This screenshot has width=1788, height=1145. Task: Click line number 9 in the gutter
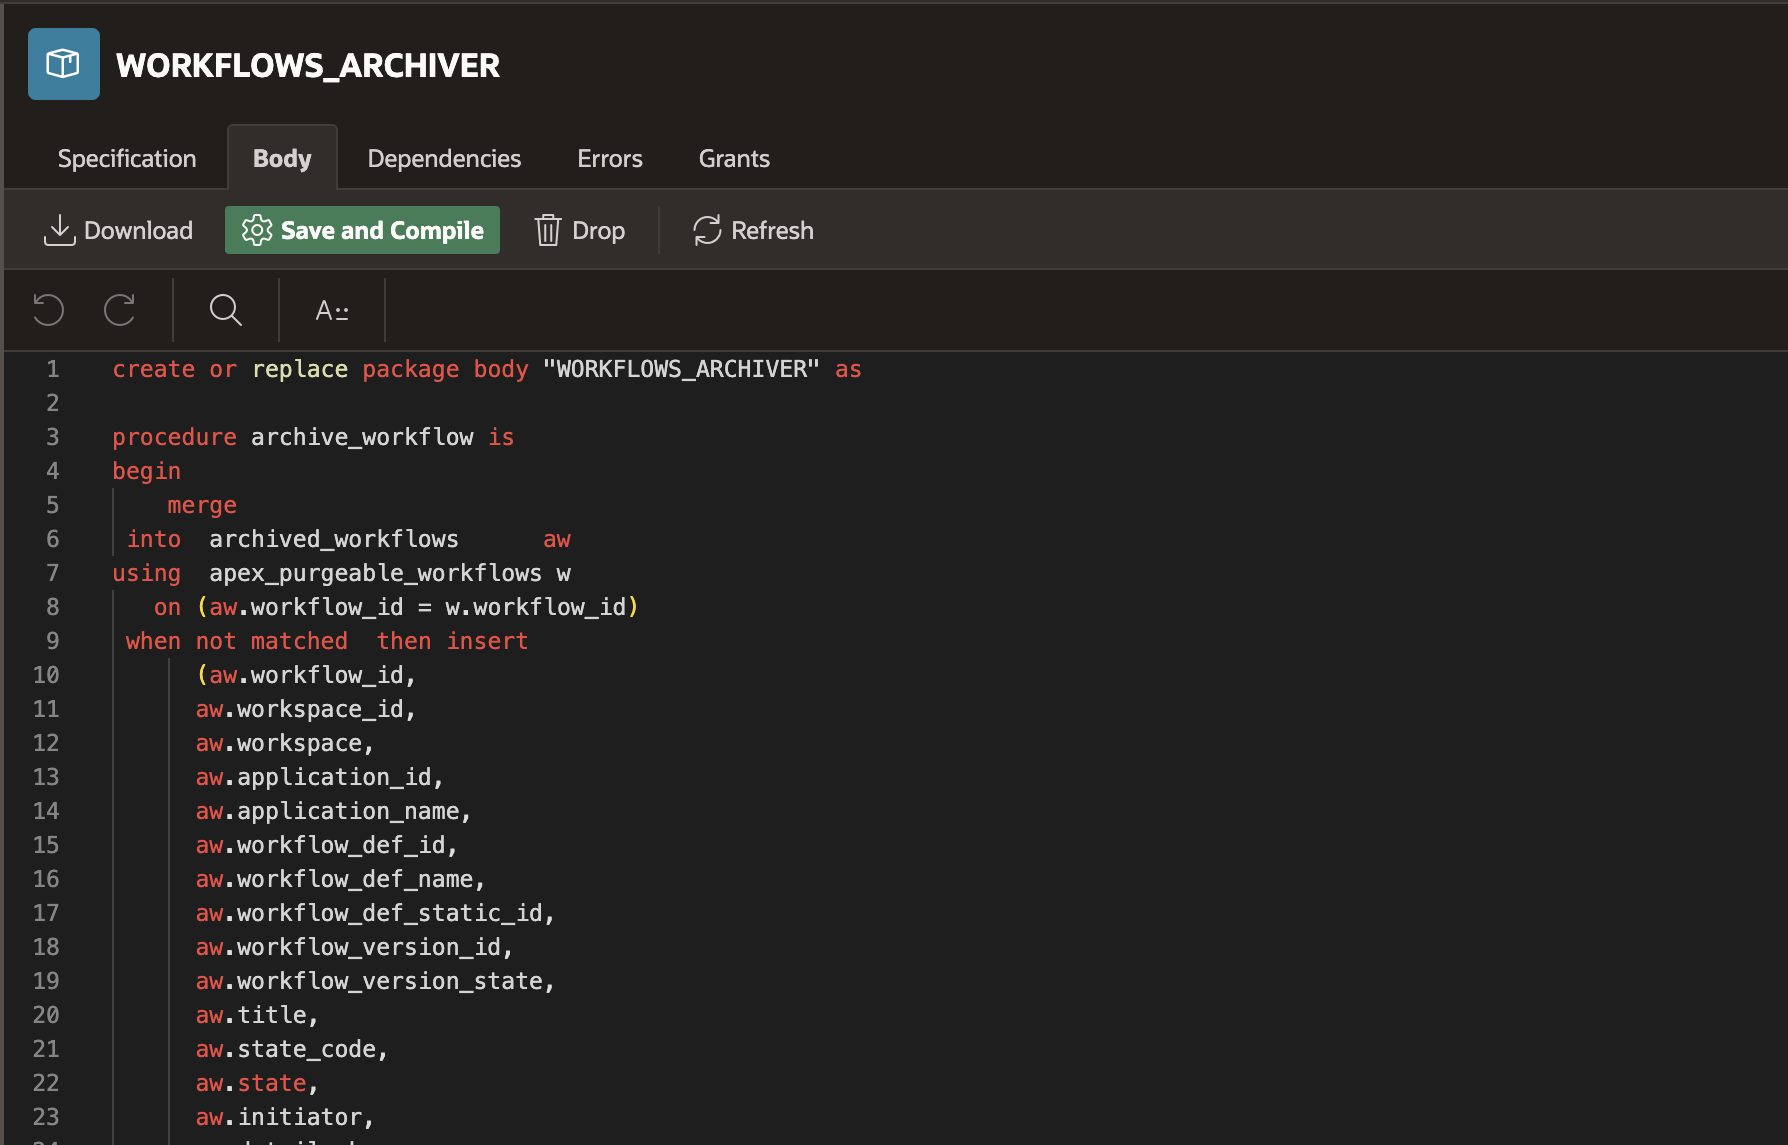tap(53, 641)
